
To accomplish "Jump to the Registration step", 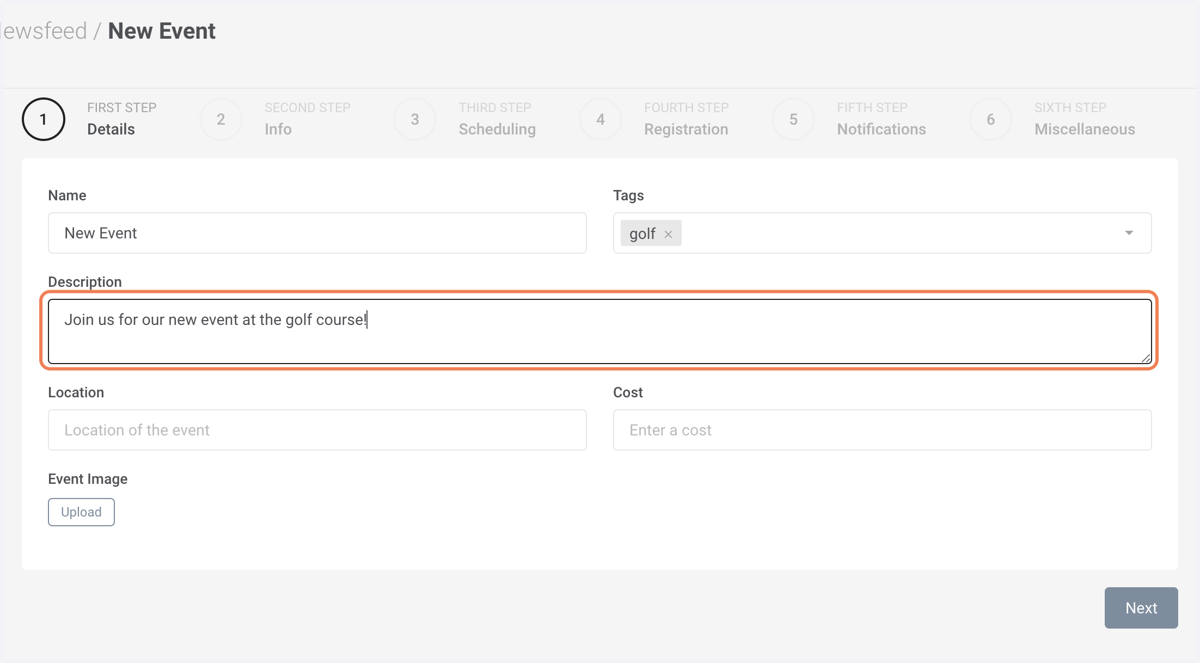I will (x=654, y=119).
